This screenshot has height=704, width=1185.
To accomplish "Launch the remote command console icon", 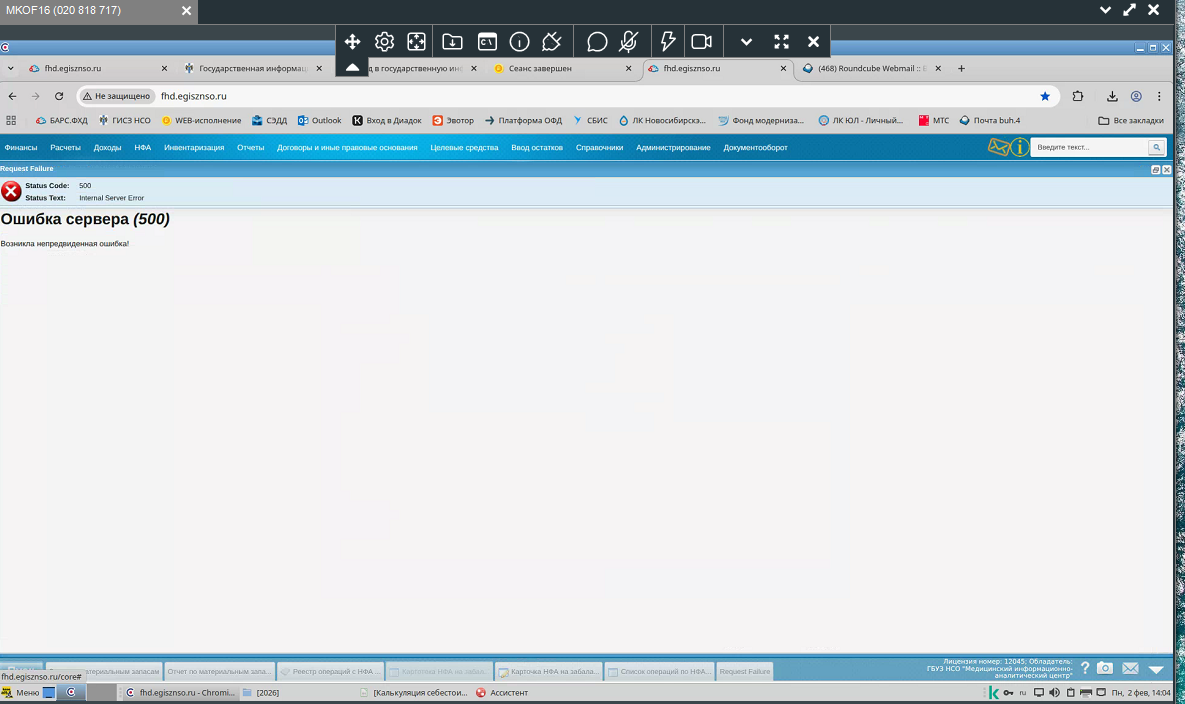I will (487, 42).
